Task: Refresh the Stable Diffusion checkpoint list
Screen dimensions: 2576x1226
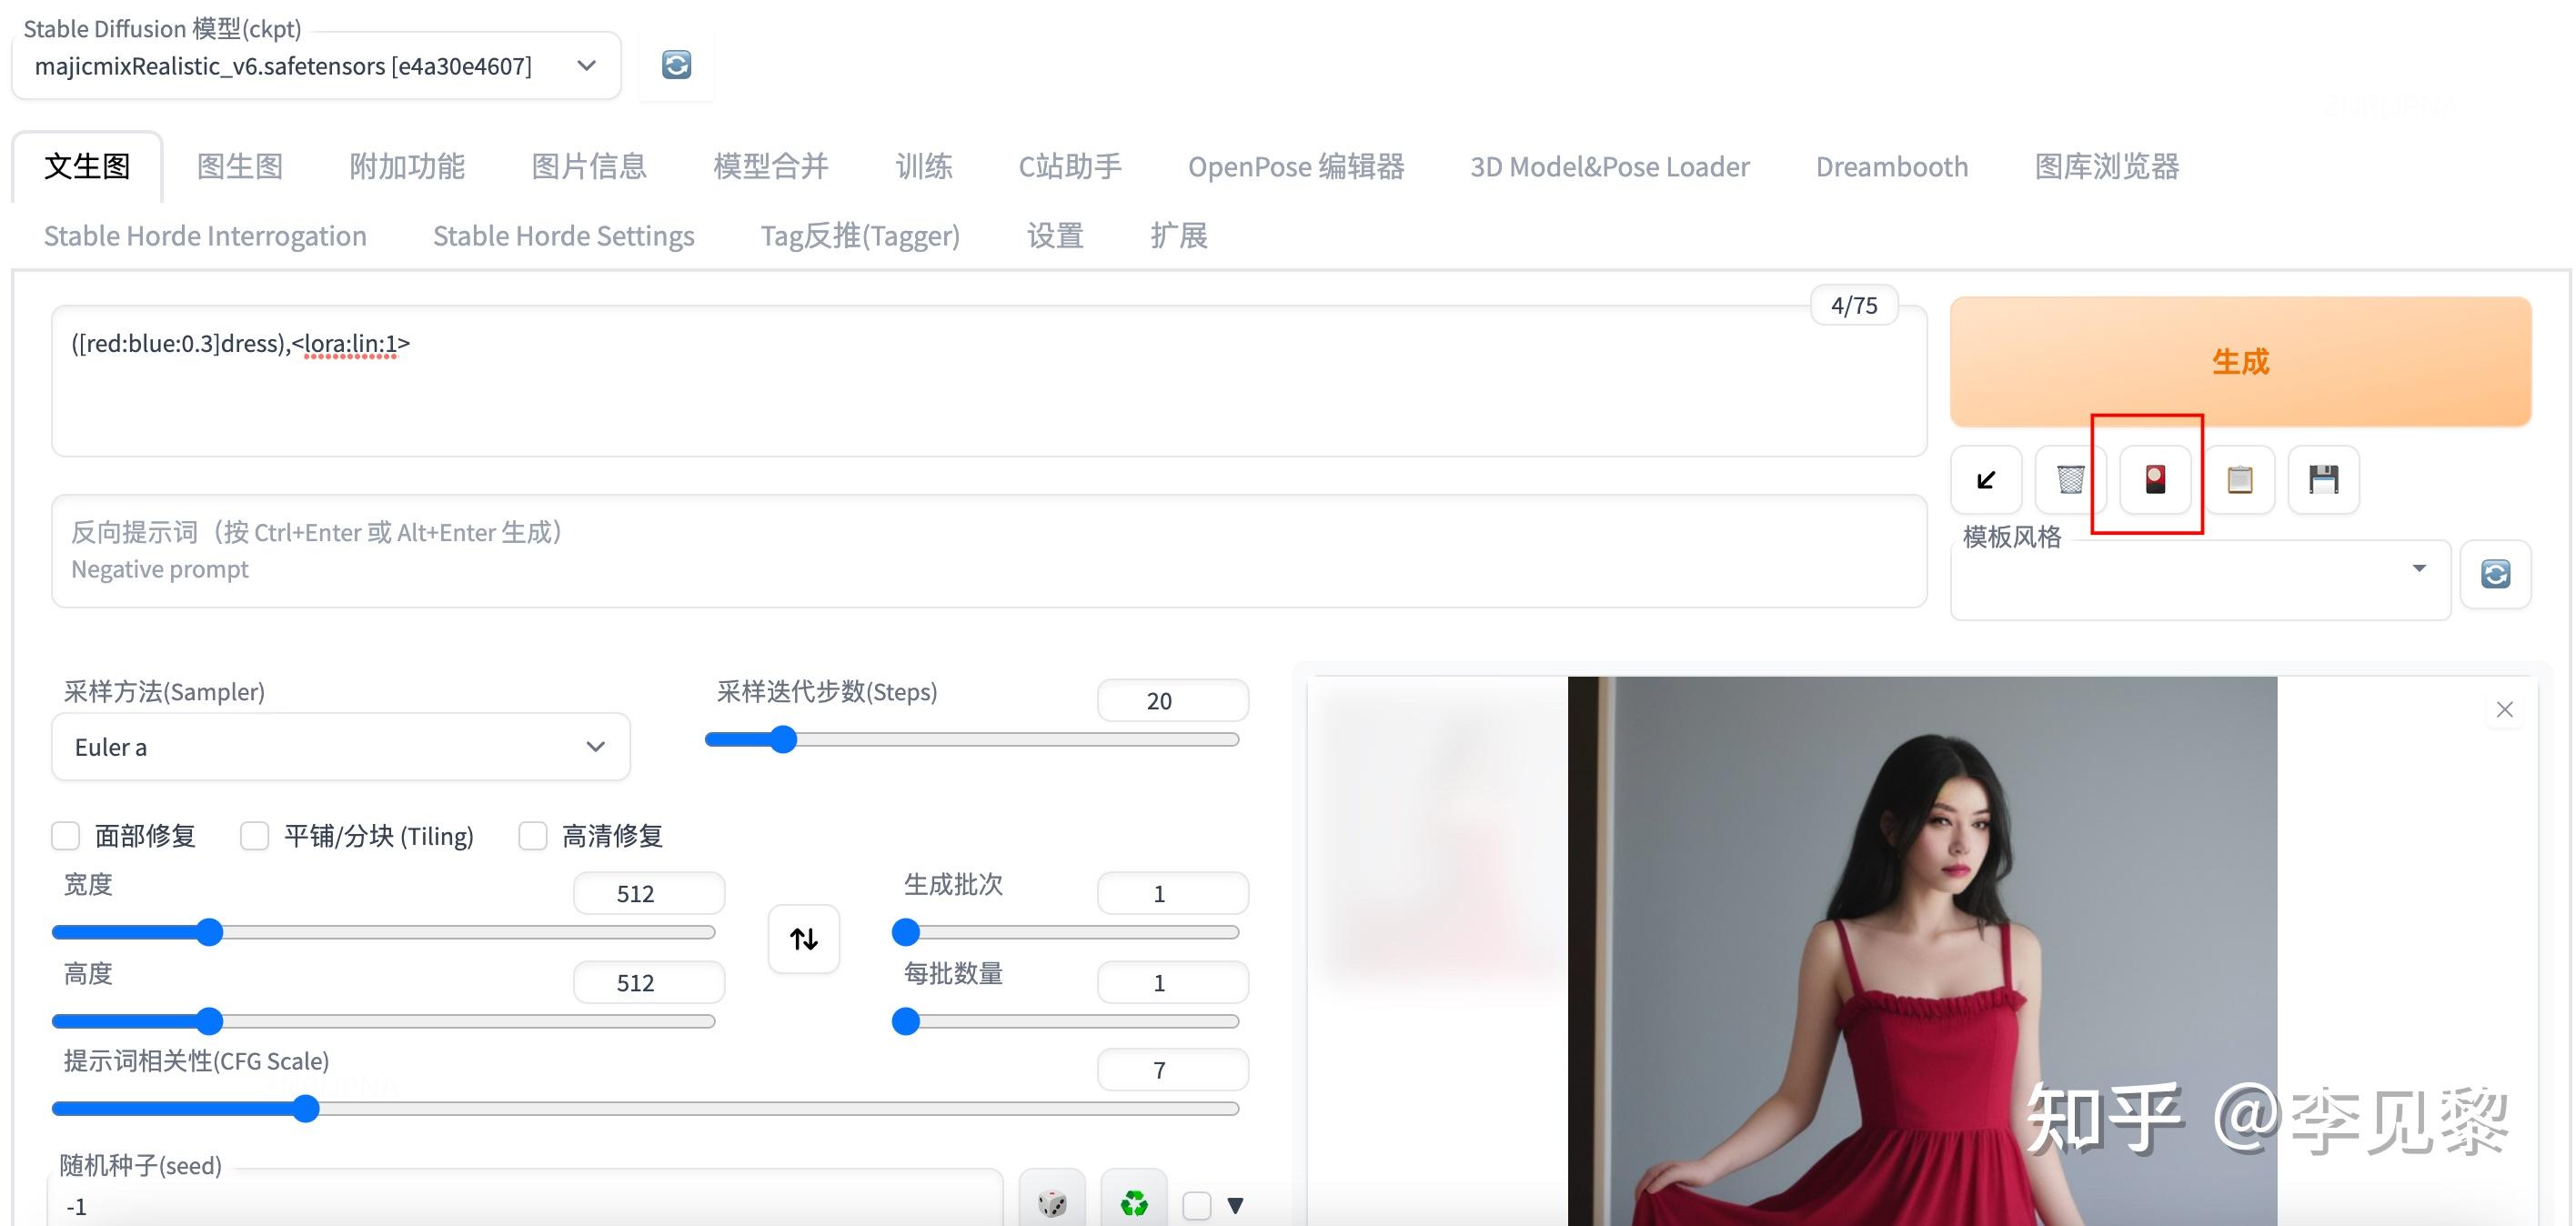Action: (676, 64)
